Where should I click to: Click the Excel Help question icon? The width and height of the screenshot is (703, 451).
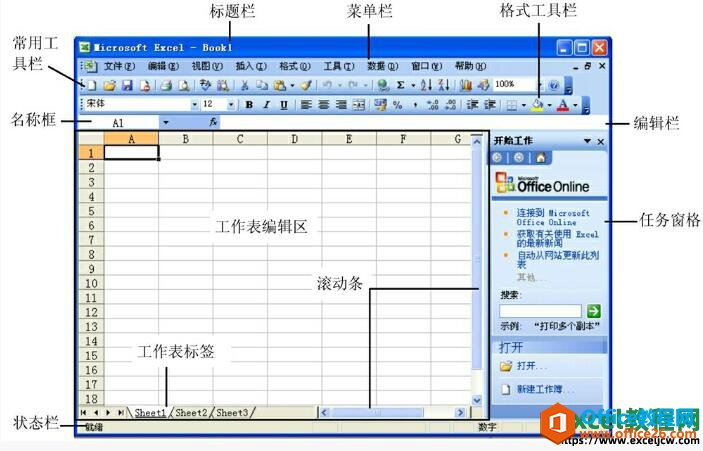coord(554,85)
